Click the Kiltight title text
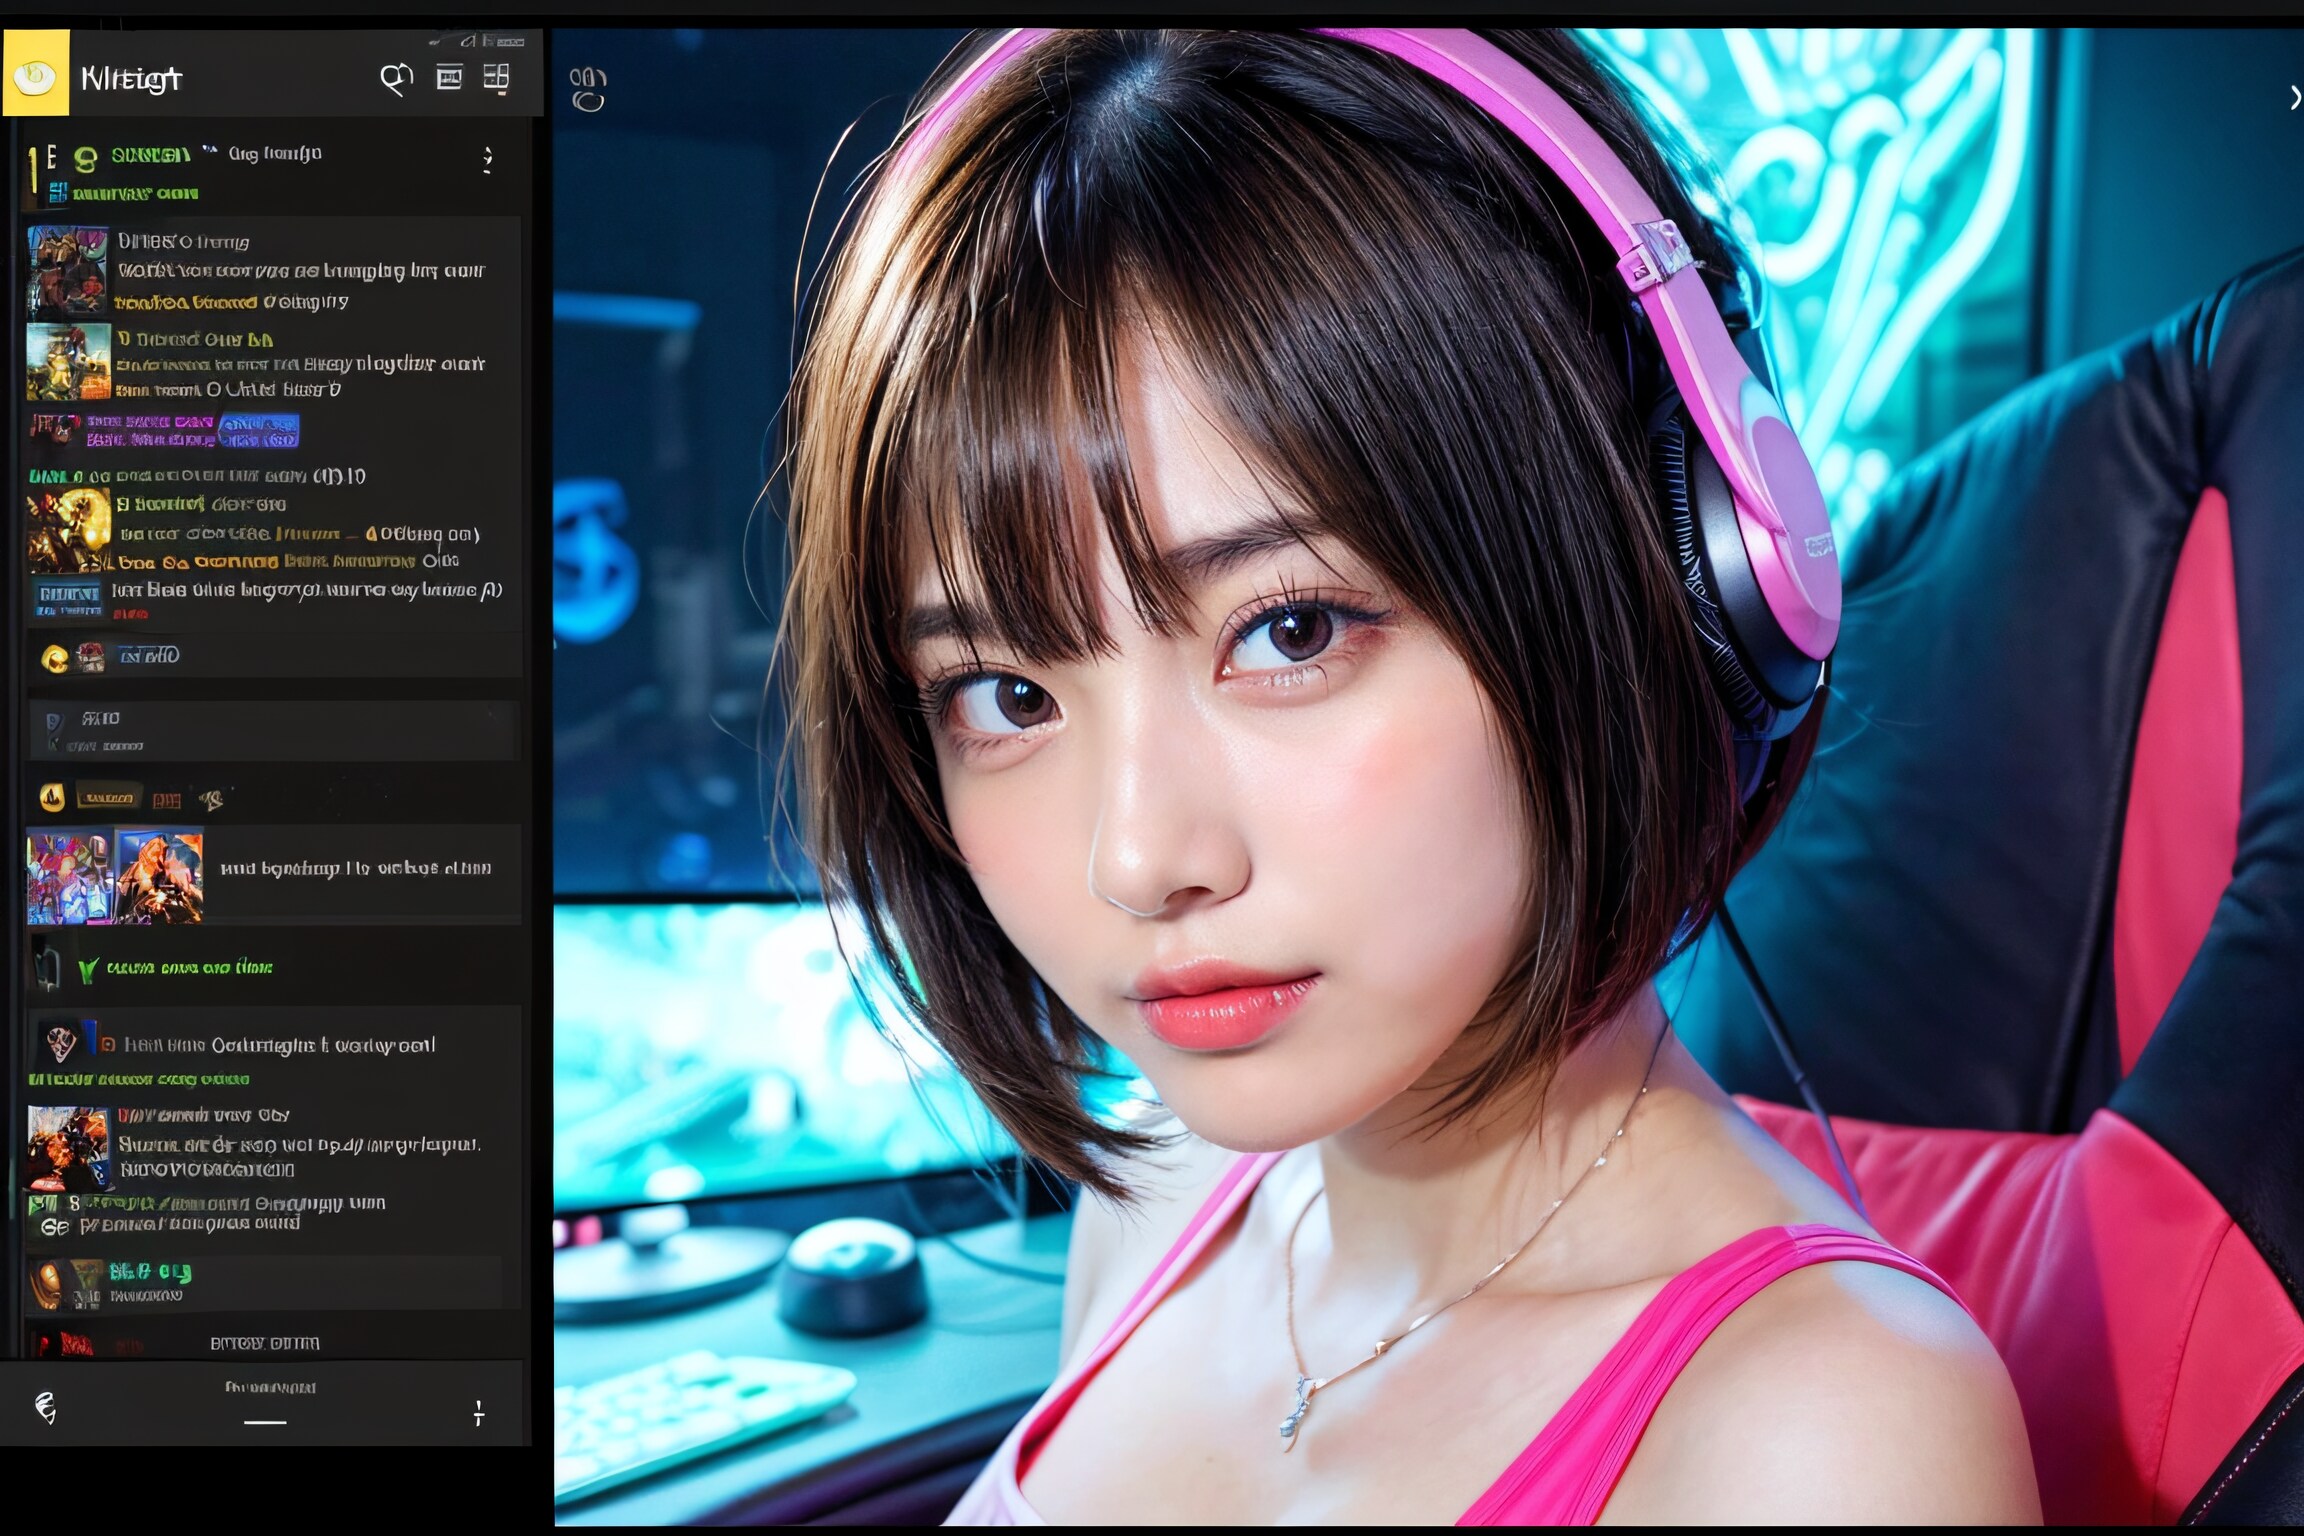2304x1536 pixels. 131,79
